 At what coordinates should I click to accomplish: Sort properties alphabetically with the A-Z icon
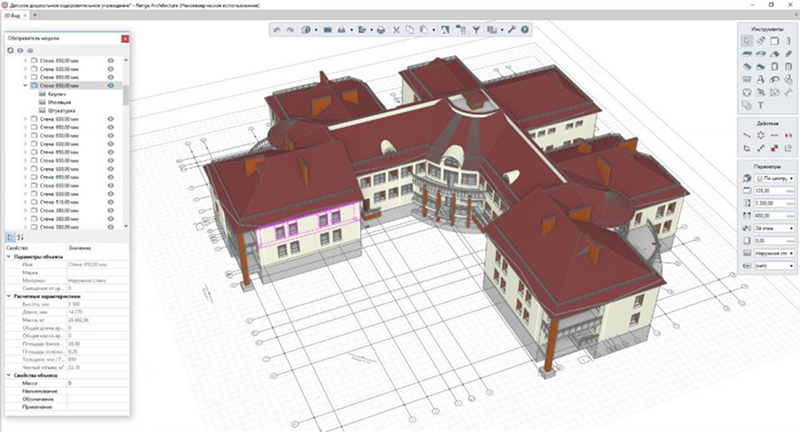(x=20, y=237)
